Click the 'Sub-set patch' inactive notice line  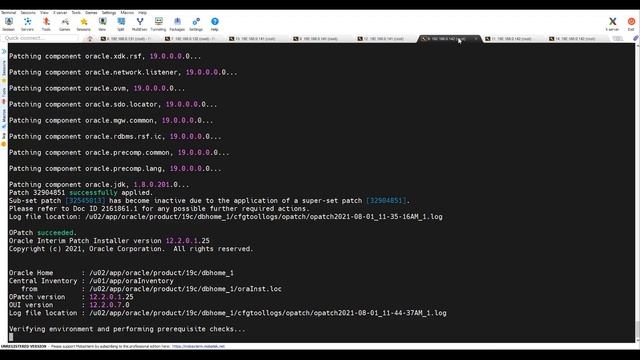[x=209, y=200]
